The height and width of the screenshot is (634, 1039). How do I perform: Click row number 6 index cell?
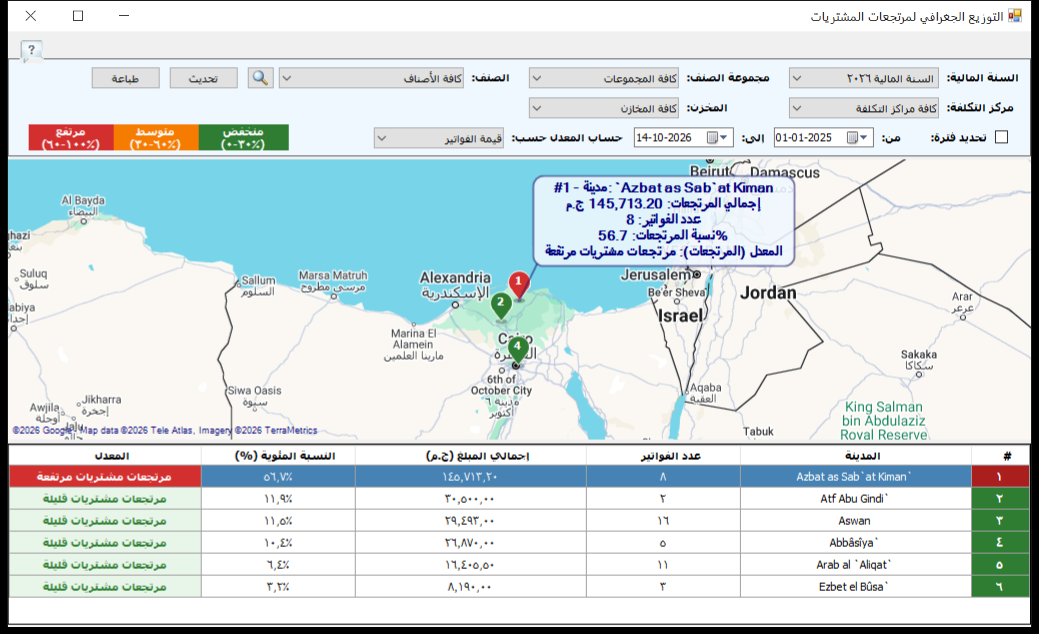[1001, 586]
